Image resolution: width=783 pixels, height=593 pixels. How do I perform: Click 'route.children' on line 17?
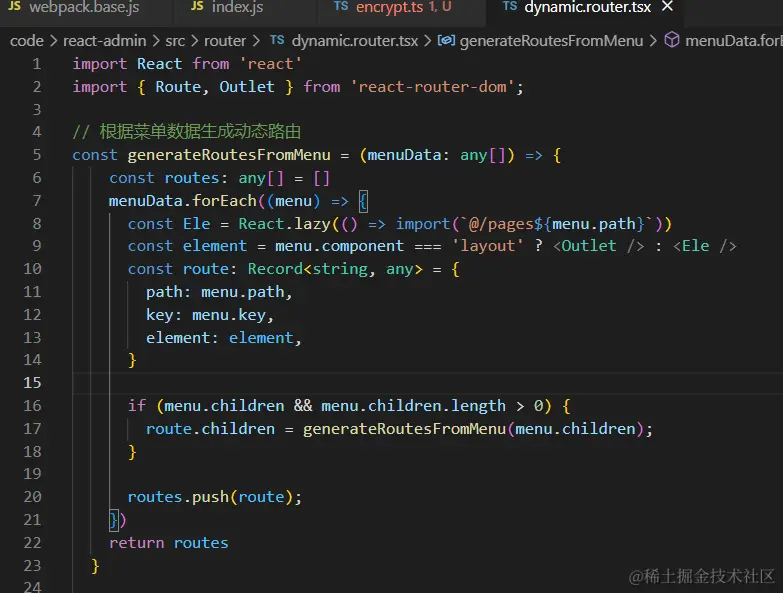tap(210, 429)
